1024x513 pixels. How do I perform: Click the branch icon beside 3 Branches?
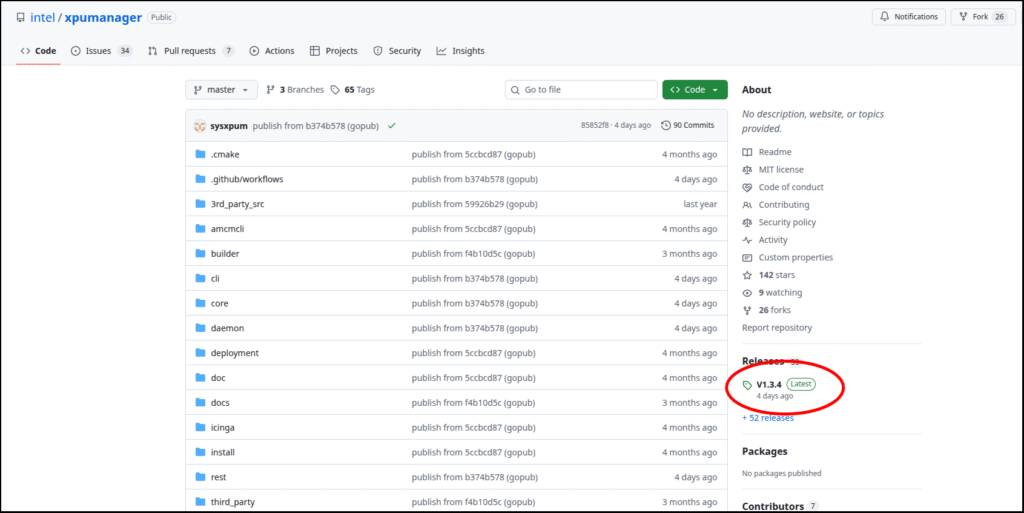tap(271, 90)
